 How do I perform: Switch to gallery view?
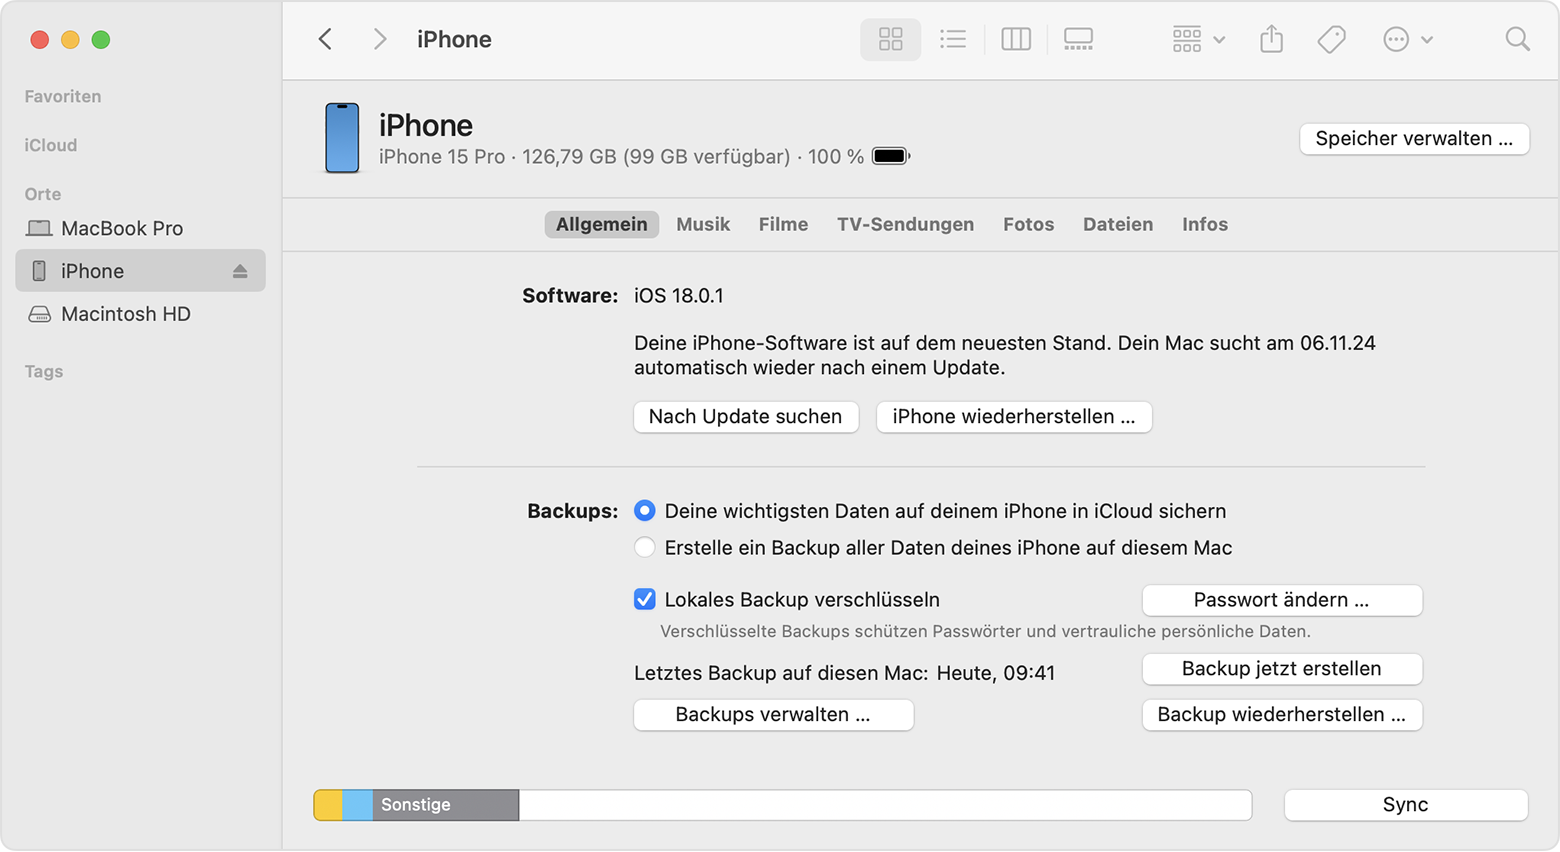pos(1078,39)
